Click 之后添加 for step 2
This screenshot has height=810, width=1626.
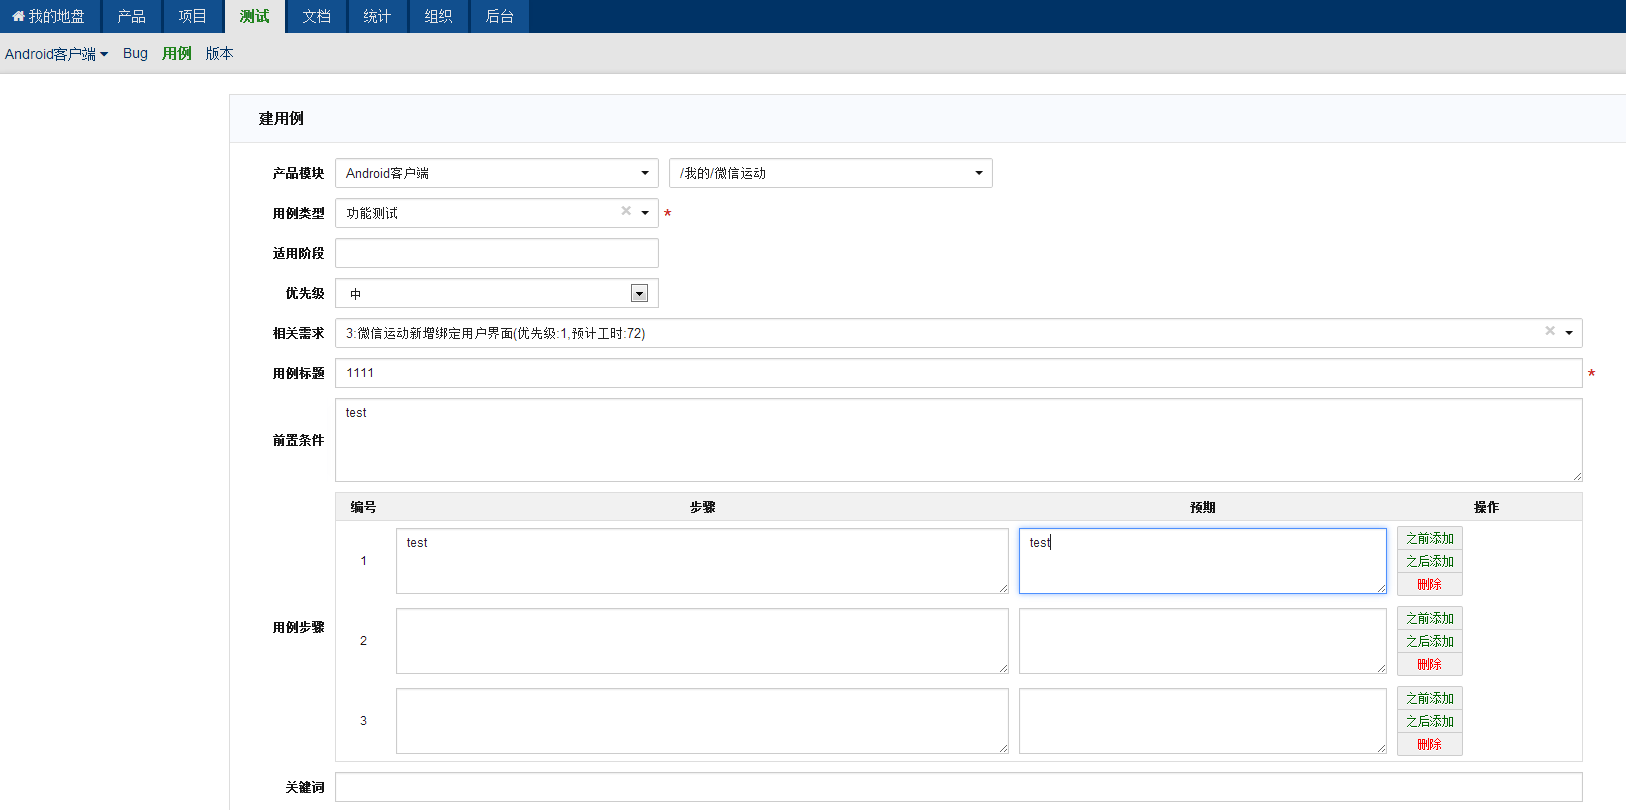(x=1429, y=641)
